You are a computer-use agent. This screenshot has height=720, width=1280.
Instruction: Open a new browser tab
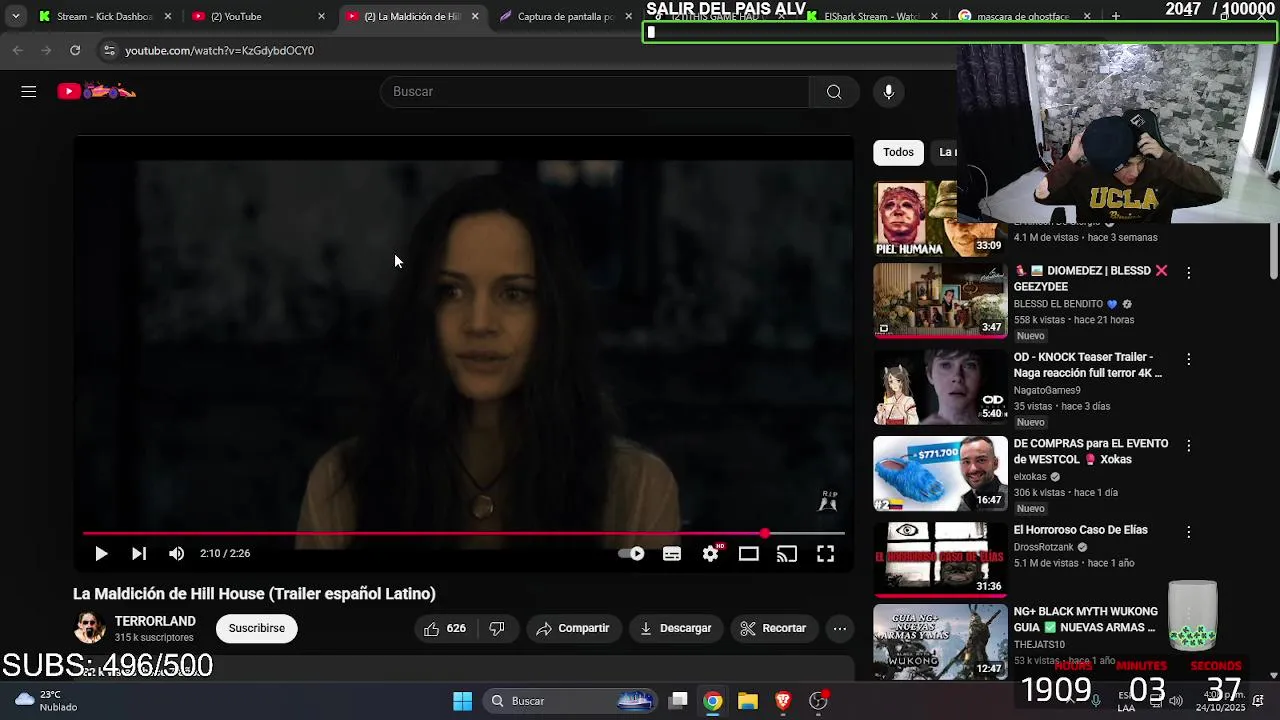(x=1116, y=16)
